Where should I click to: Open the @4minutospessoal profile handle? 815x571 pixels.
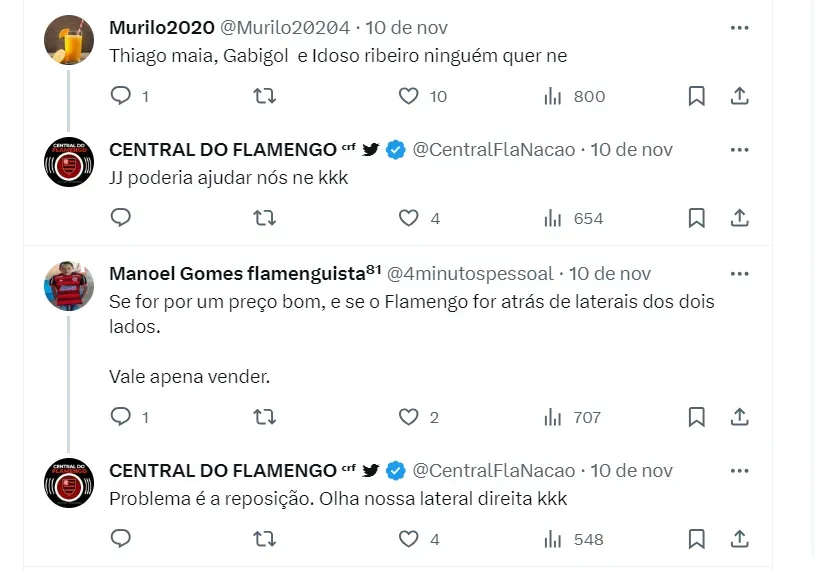tap(470, 274)
